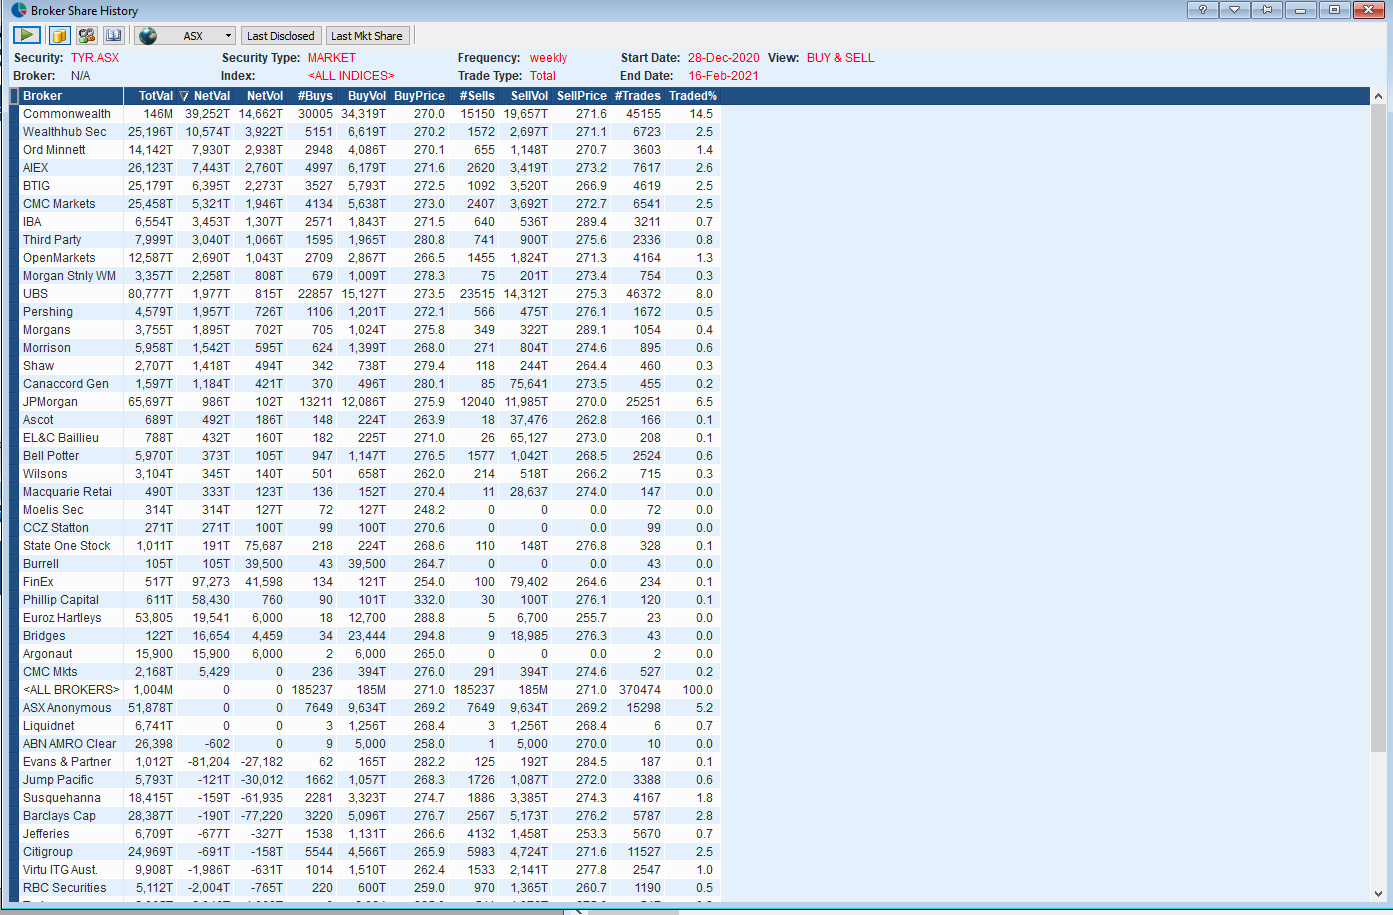Sort by the TotVal column header
The height and width of the screenshot is (915, 1393).
[149, 96]
